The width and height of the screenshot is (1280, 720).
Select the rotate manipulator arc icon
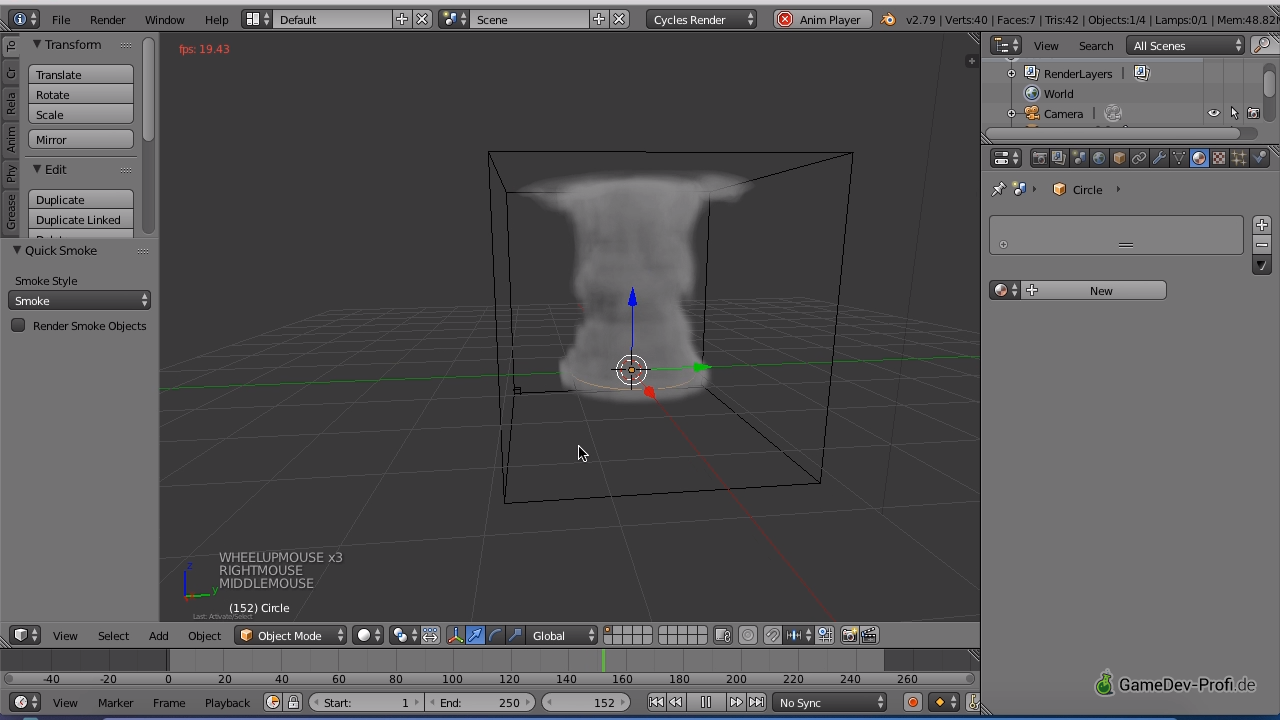coord(495,635)
